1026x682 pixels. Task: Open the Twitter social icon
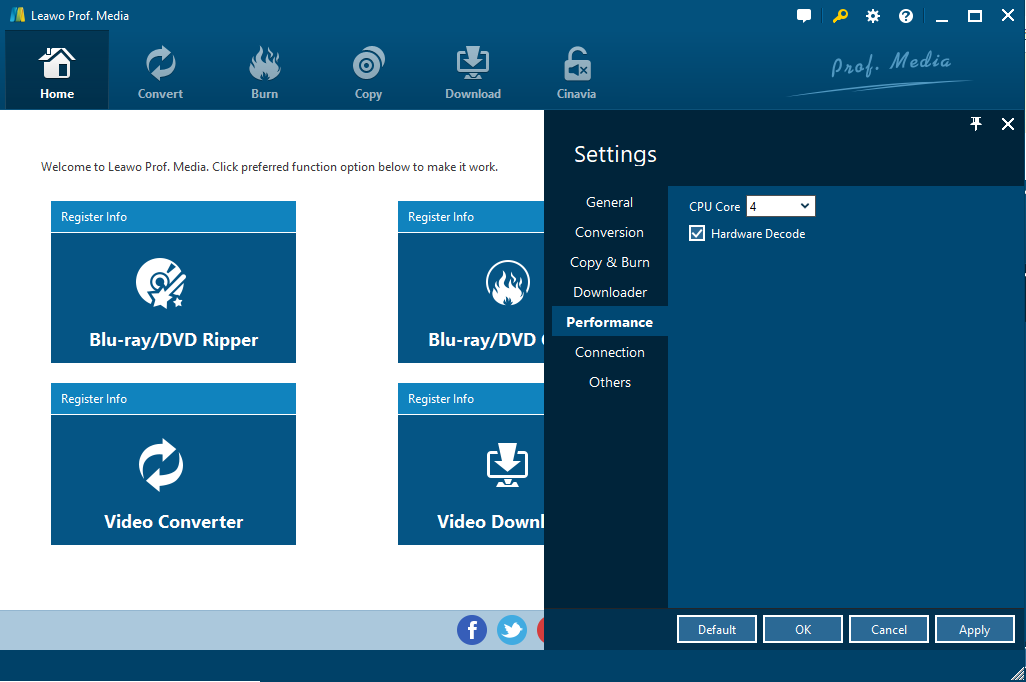click(512, 629)
